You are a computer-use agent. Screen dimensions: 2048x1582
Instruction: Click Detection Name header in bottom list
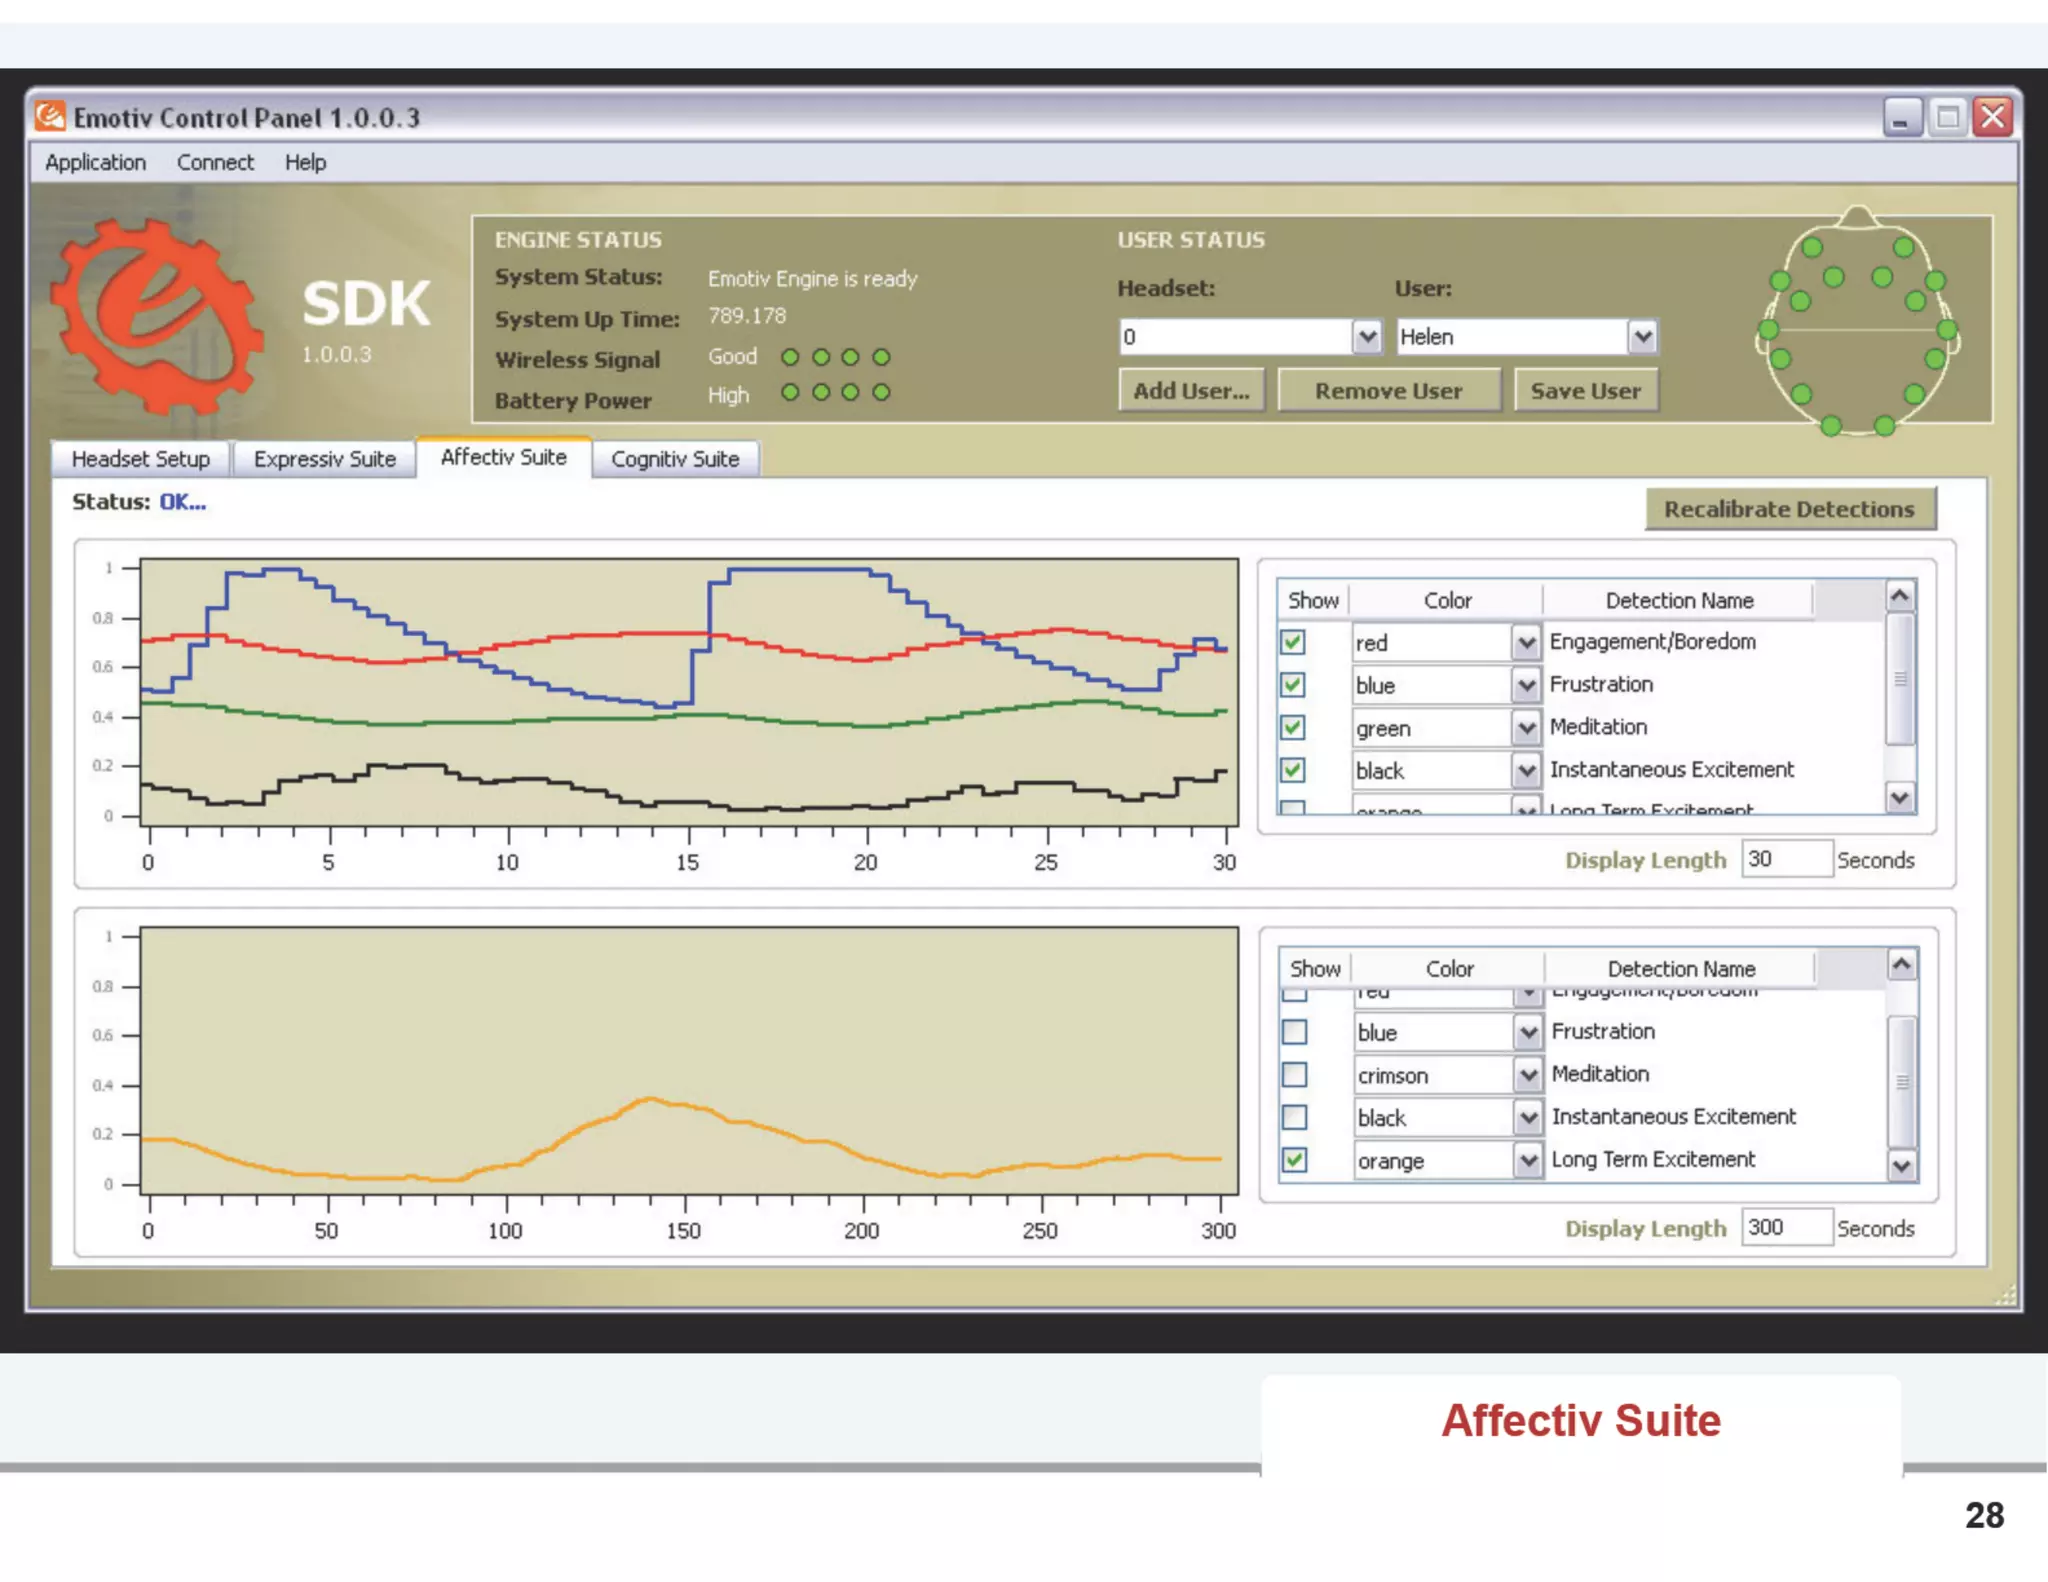click(x=1681, y=968)
